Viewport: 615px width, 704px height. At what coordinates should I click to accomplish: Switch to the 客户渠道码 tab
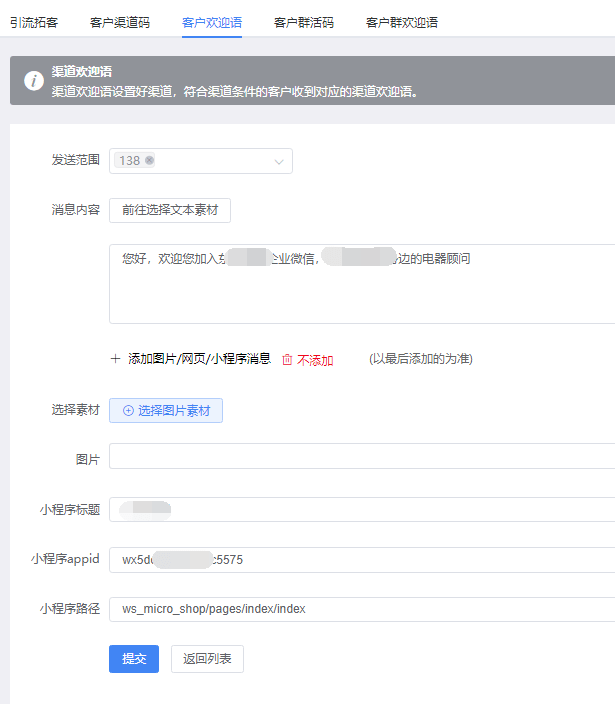[120, 22]
